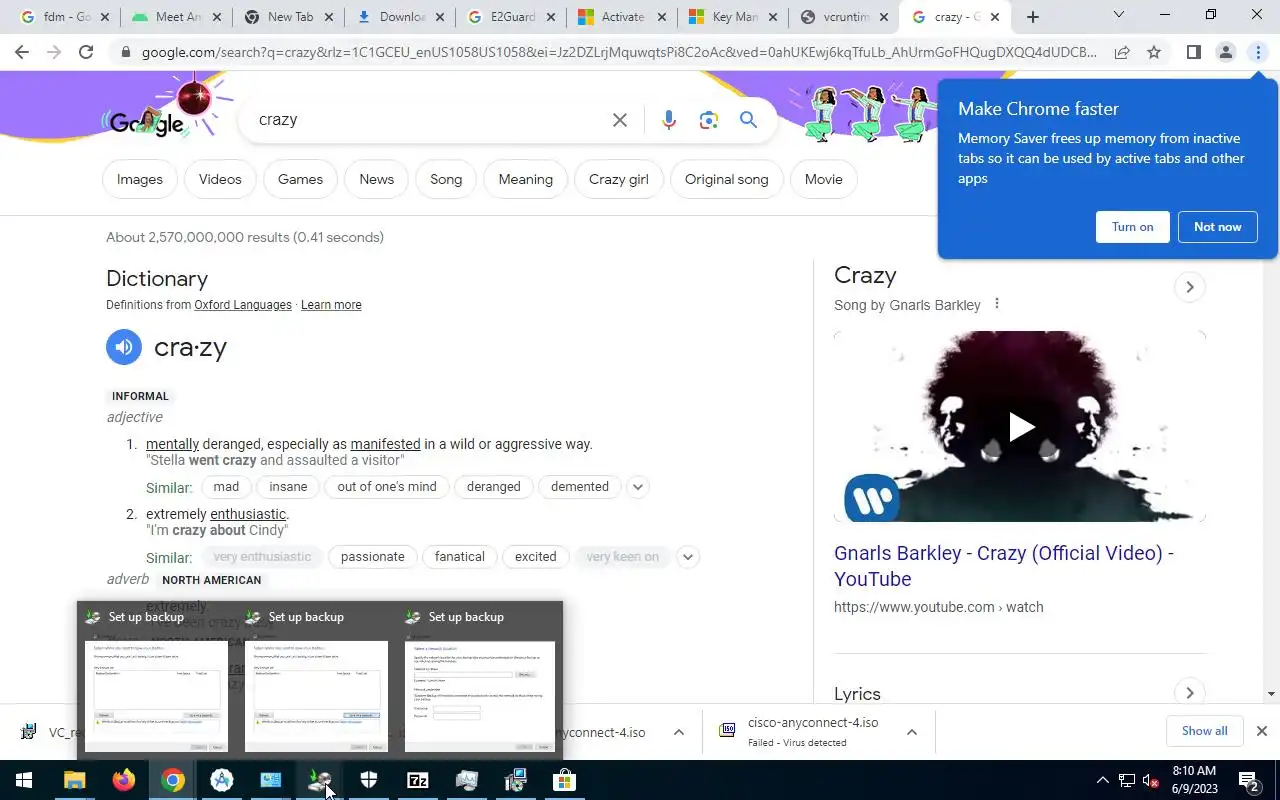The height and width of the screenshot is (800, 1280).
Task: Start voice search with microphone icon
Action: click(x=669, y=120)
